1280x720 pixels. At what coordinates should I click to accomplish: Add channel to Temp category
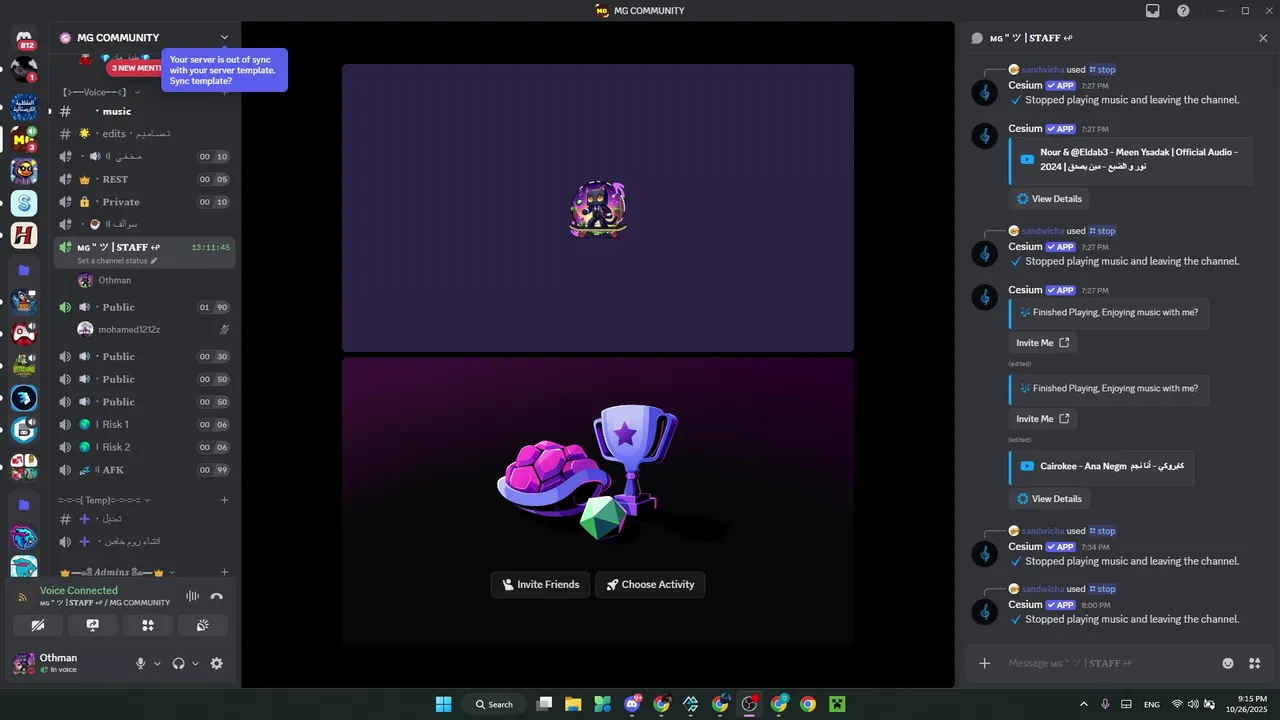(224, 500)
